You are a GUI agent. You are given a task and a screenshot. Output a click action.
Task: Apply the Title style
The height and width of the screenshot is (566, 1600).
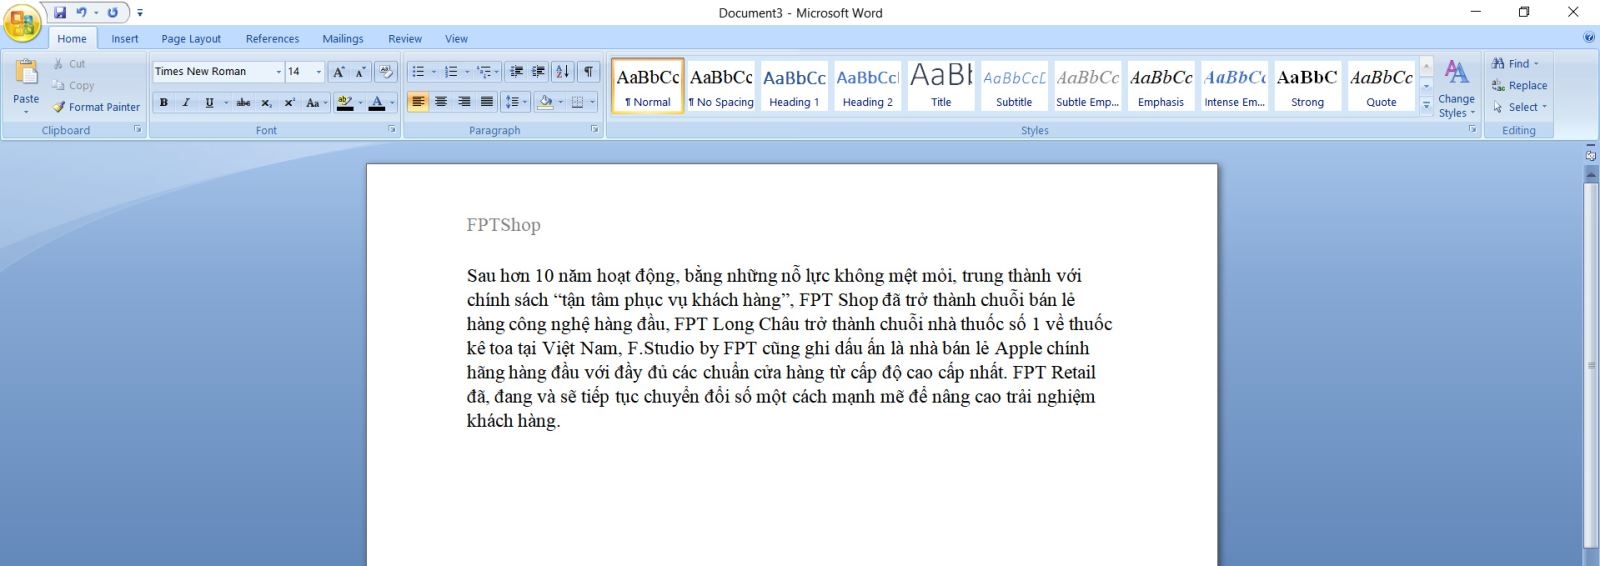[x=941, y=86]
